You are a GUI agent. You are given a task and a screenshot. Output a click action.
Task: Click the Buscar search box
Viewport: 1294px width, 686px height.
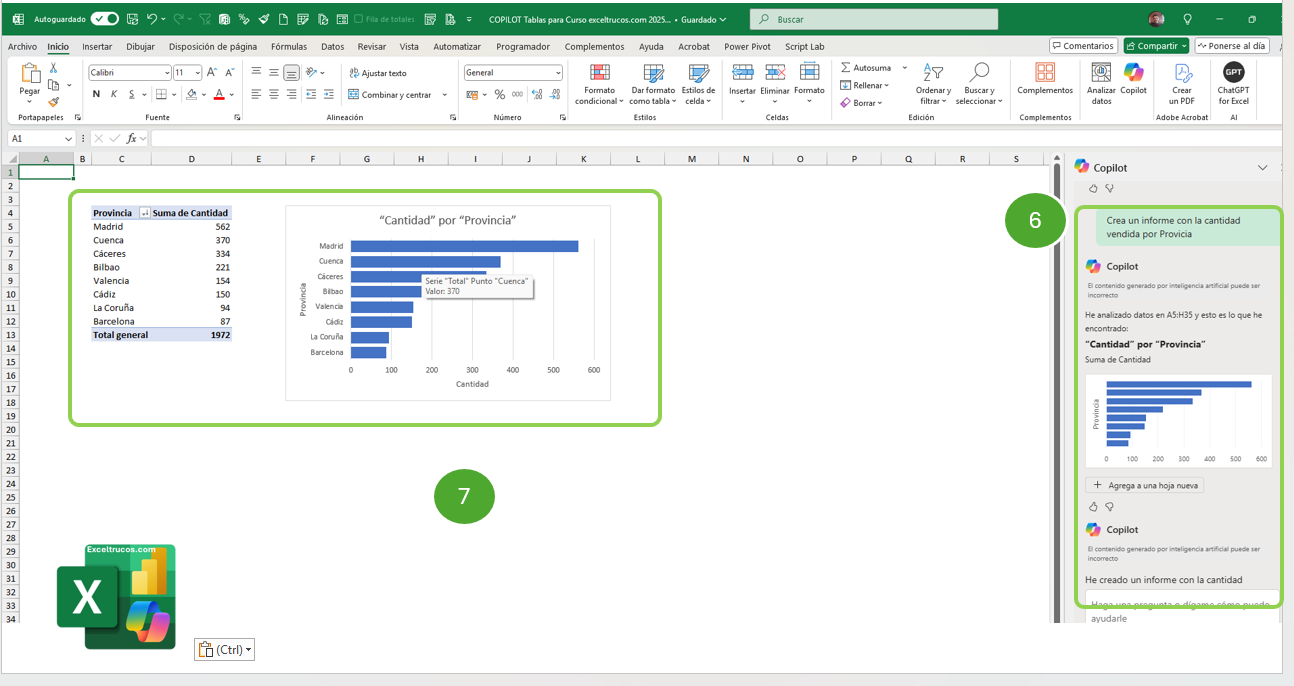pyautogui.click(x=875, y=19)
